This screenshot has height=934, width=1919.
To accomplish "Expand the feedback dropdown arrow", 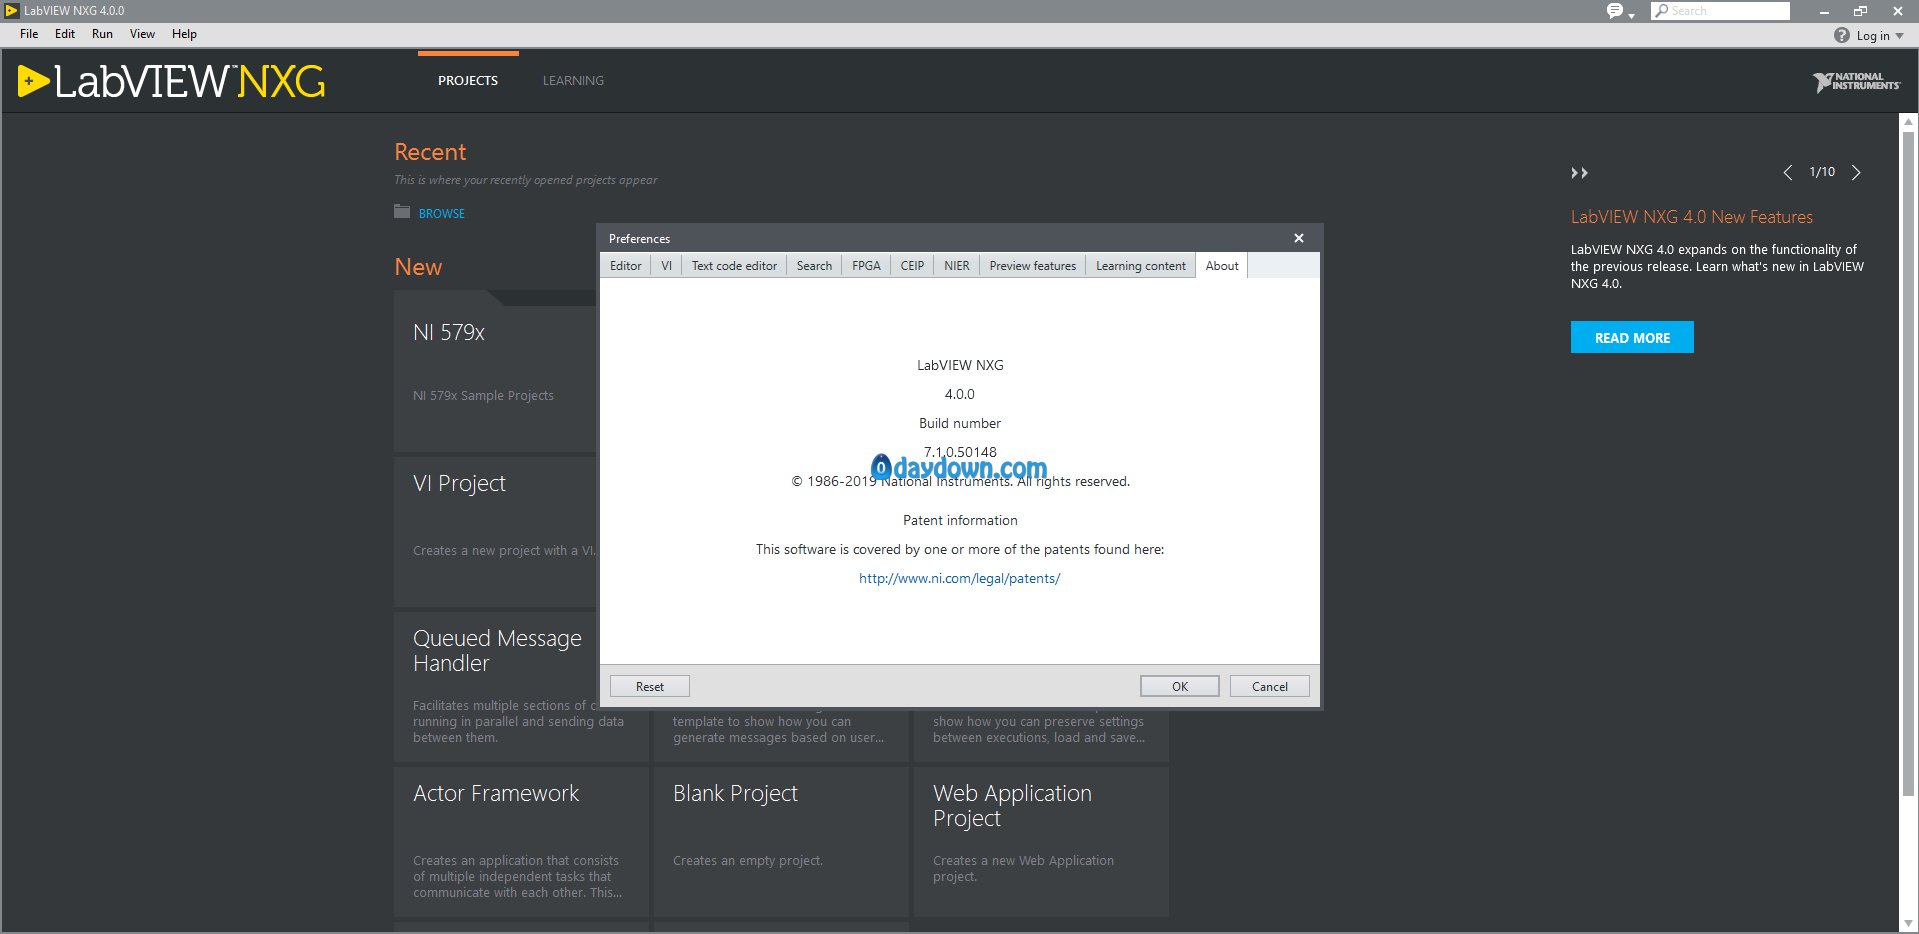I will pos(1631,15).
